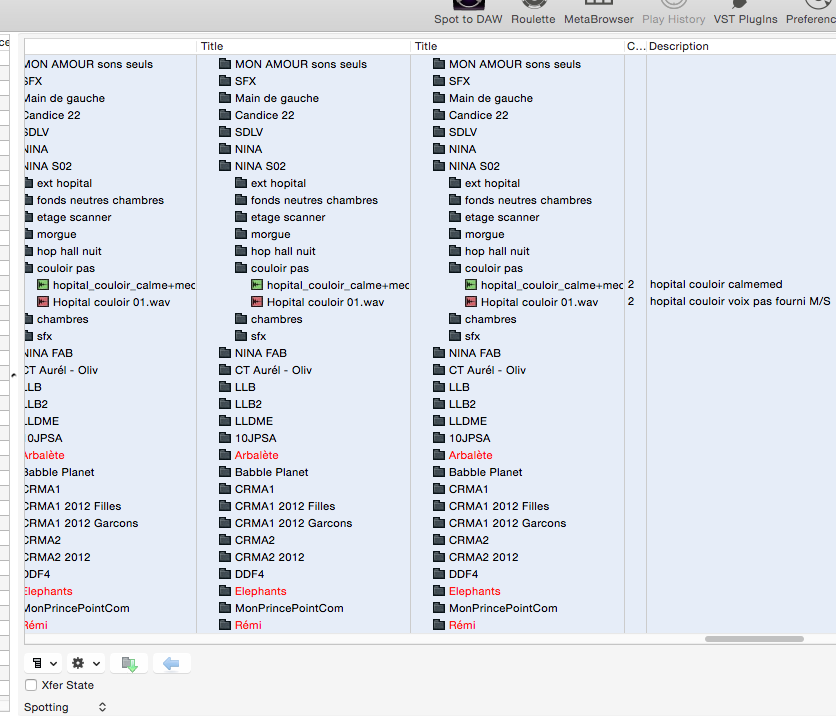Click the red Hopital couloir 01.wav file icon in middle column
The image size is (836, 722).
(x=258, y=302)
